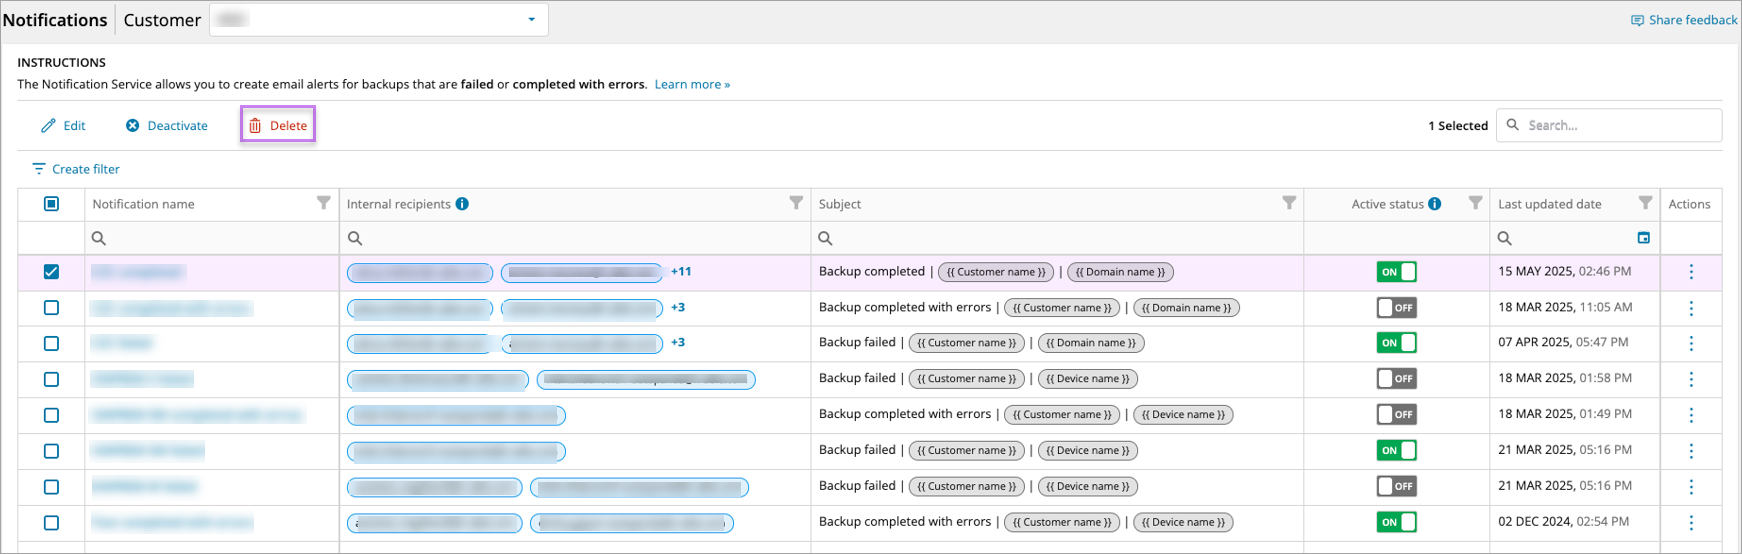Open the Active status column filter icon
This screenshot has width=1742, height=554.
1475,203
